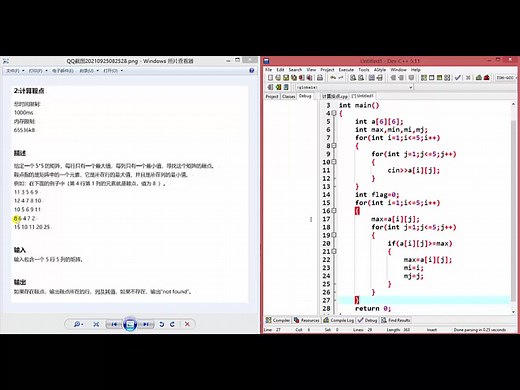Viewport: 520px width, 390px height.
Task: Open Photo Viewer help icon
Action: tap(252, 71)
